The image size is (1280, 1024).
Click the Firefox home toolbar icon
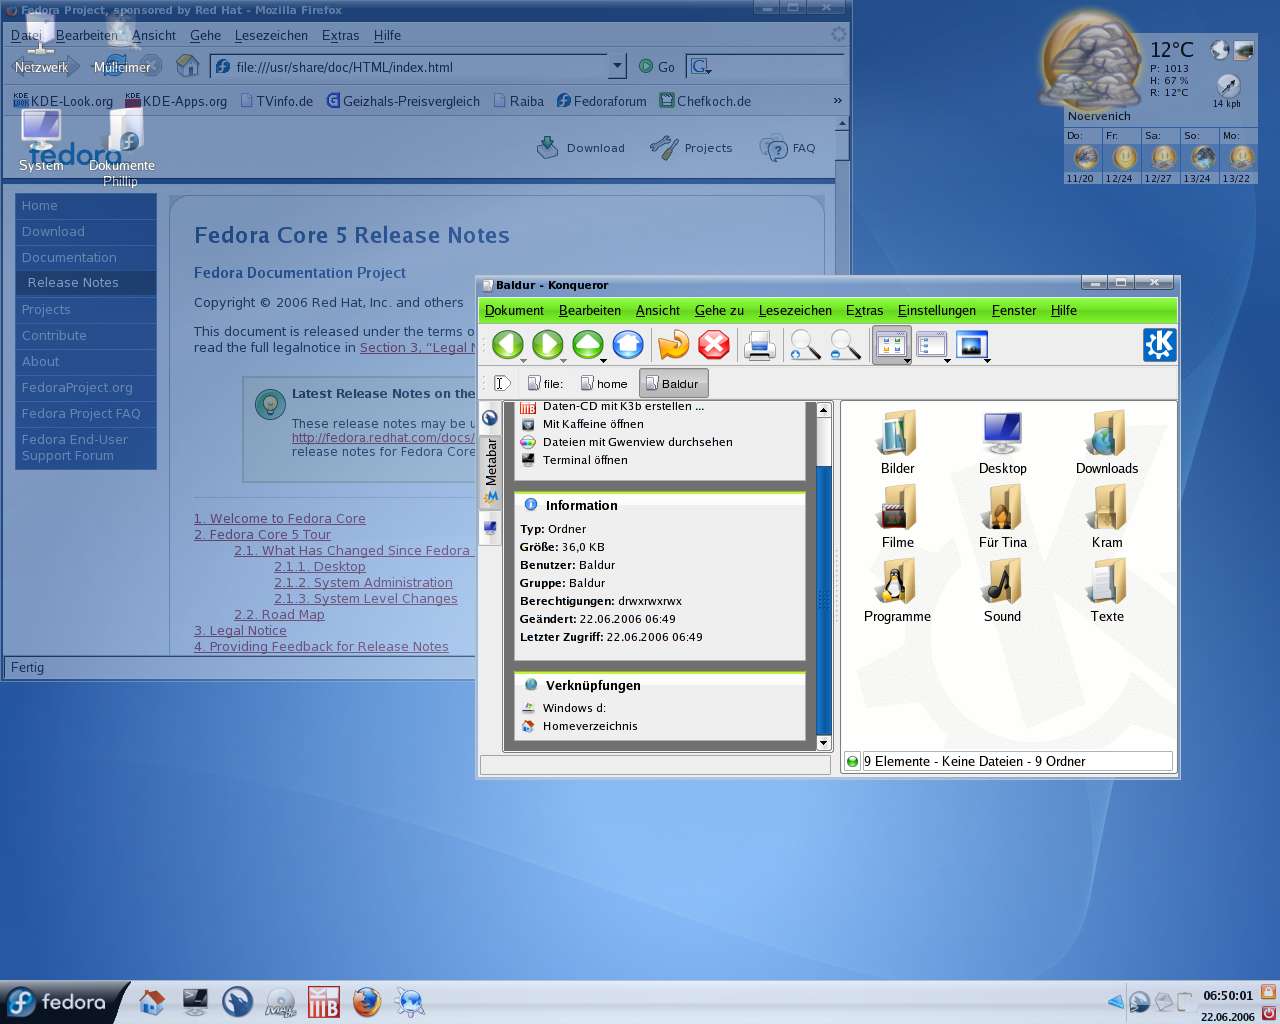(187, 66)
